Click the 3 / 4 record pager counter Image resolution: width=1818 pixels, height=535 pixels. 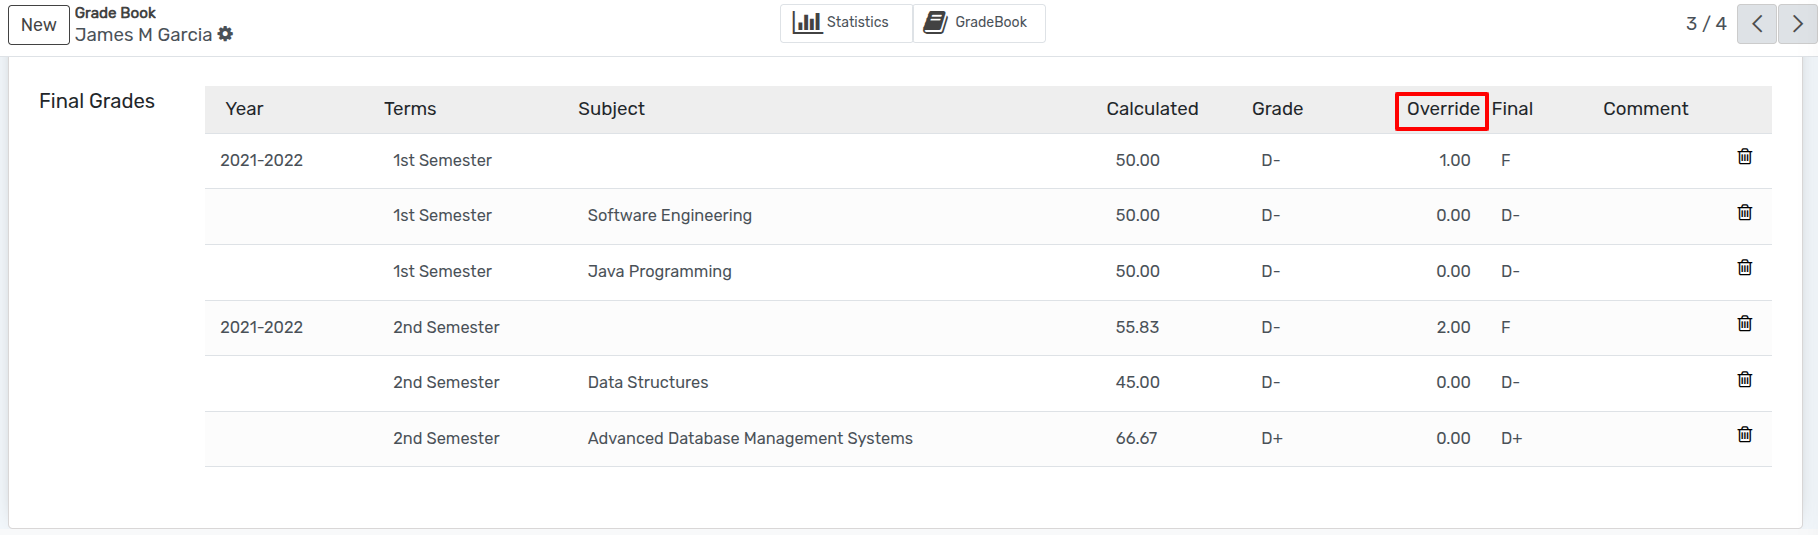(x=1706, y=24)
